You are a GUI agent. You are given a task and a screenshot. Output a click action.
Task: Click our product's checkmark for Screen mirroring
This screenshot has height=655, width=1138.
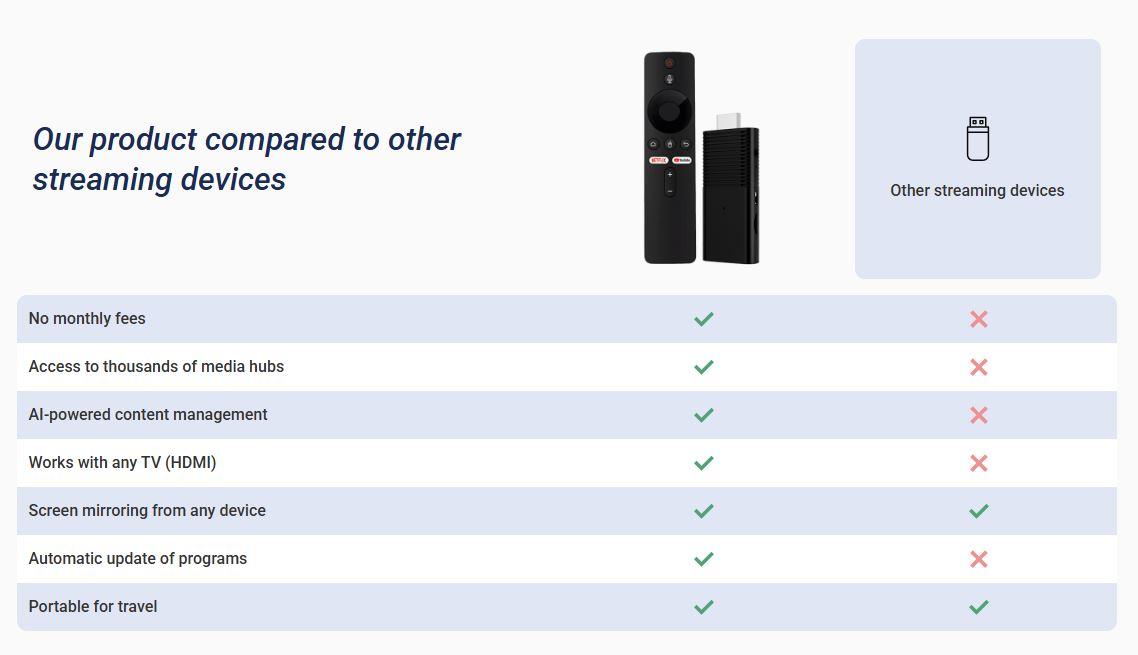[x=703, y=510]
